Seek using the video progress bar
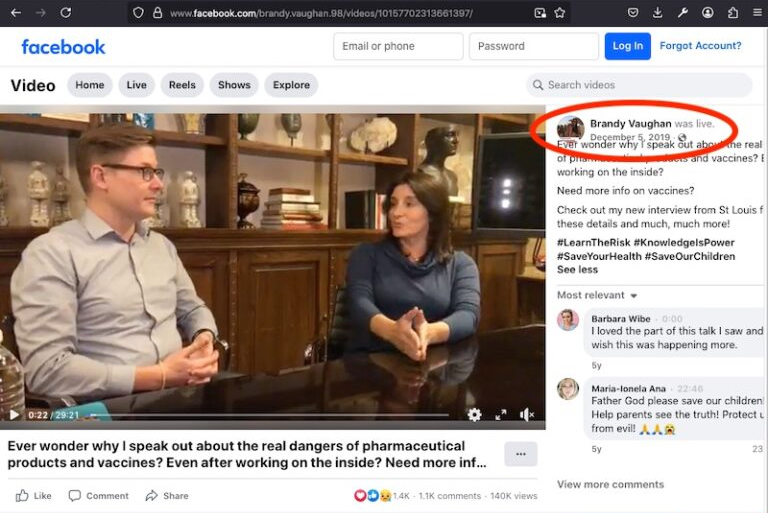Screen dimensions: 768x513 (269, 415)
